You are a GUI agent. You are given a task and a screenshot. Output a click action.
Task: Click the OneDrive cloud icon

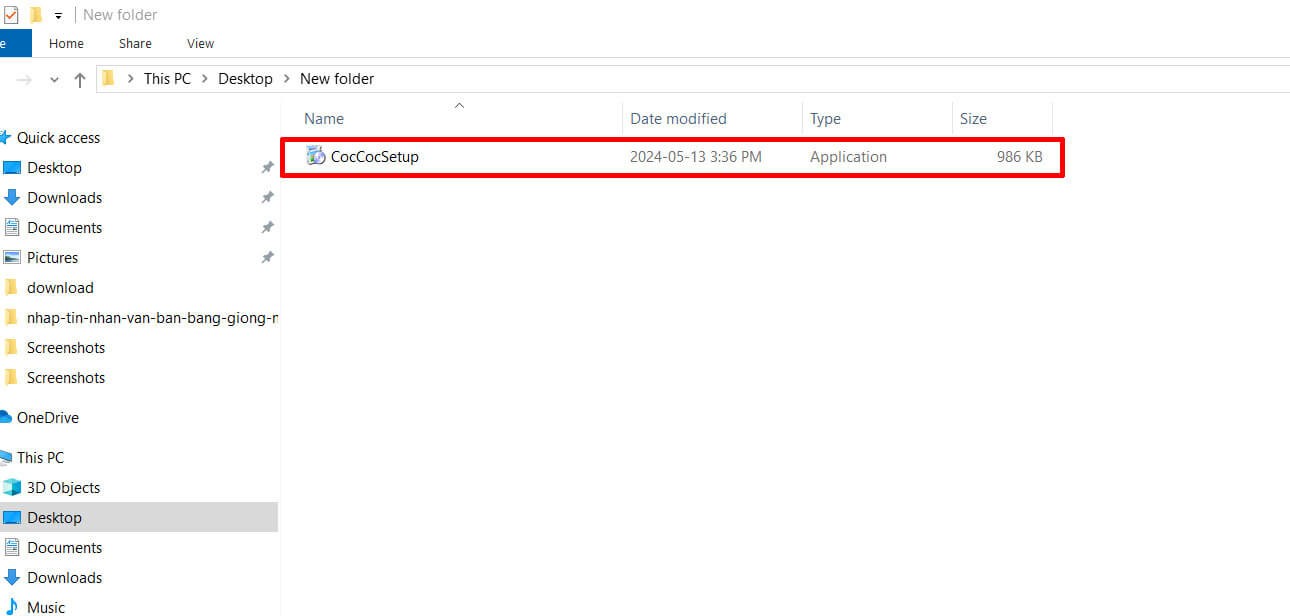pos(9,417)
